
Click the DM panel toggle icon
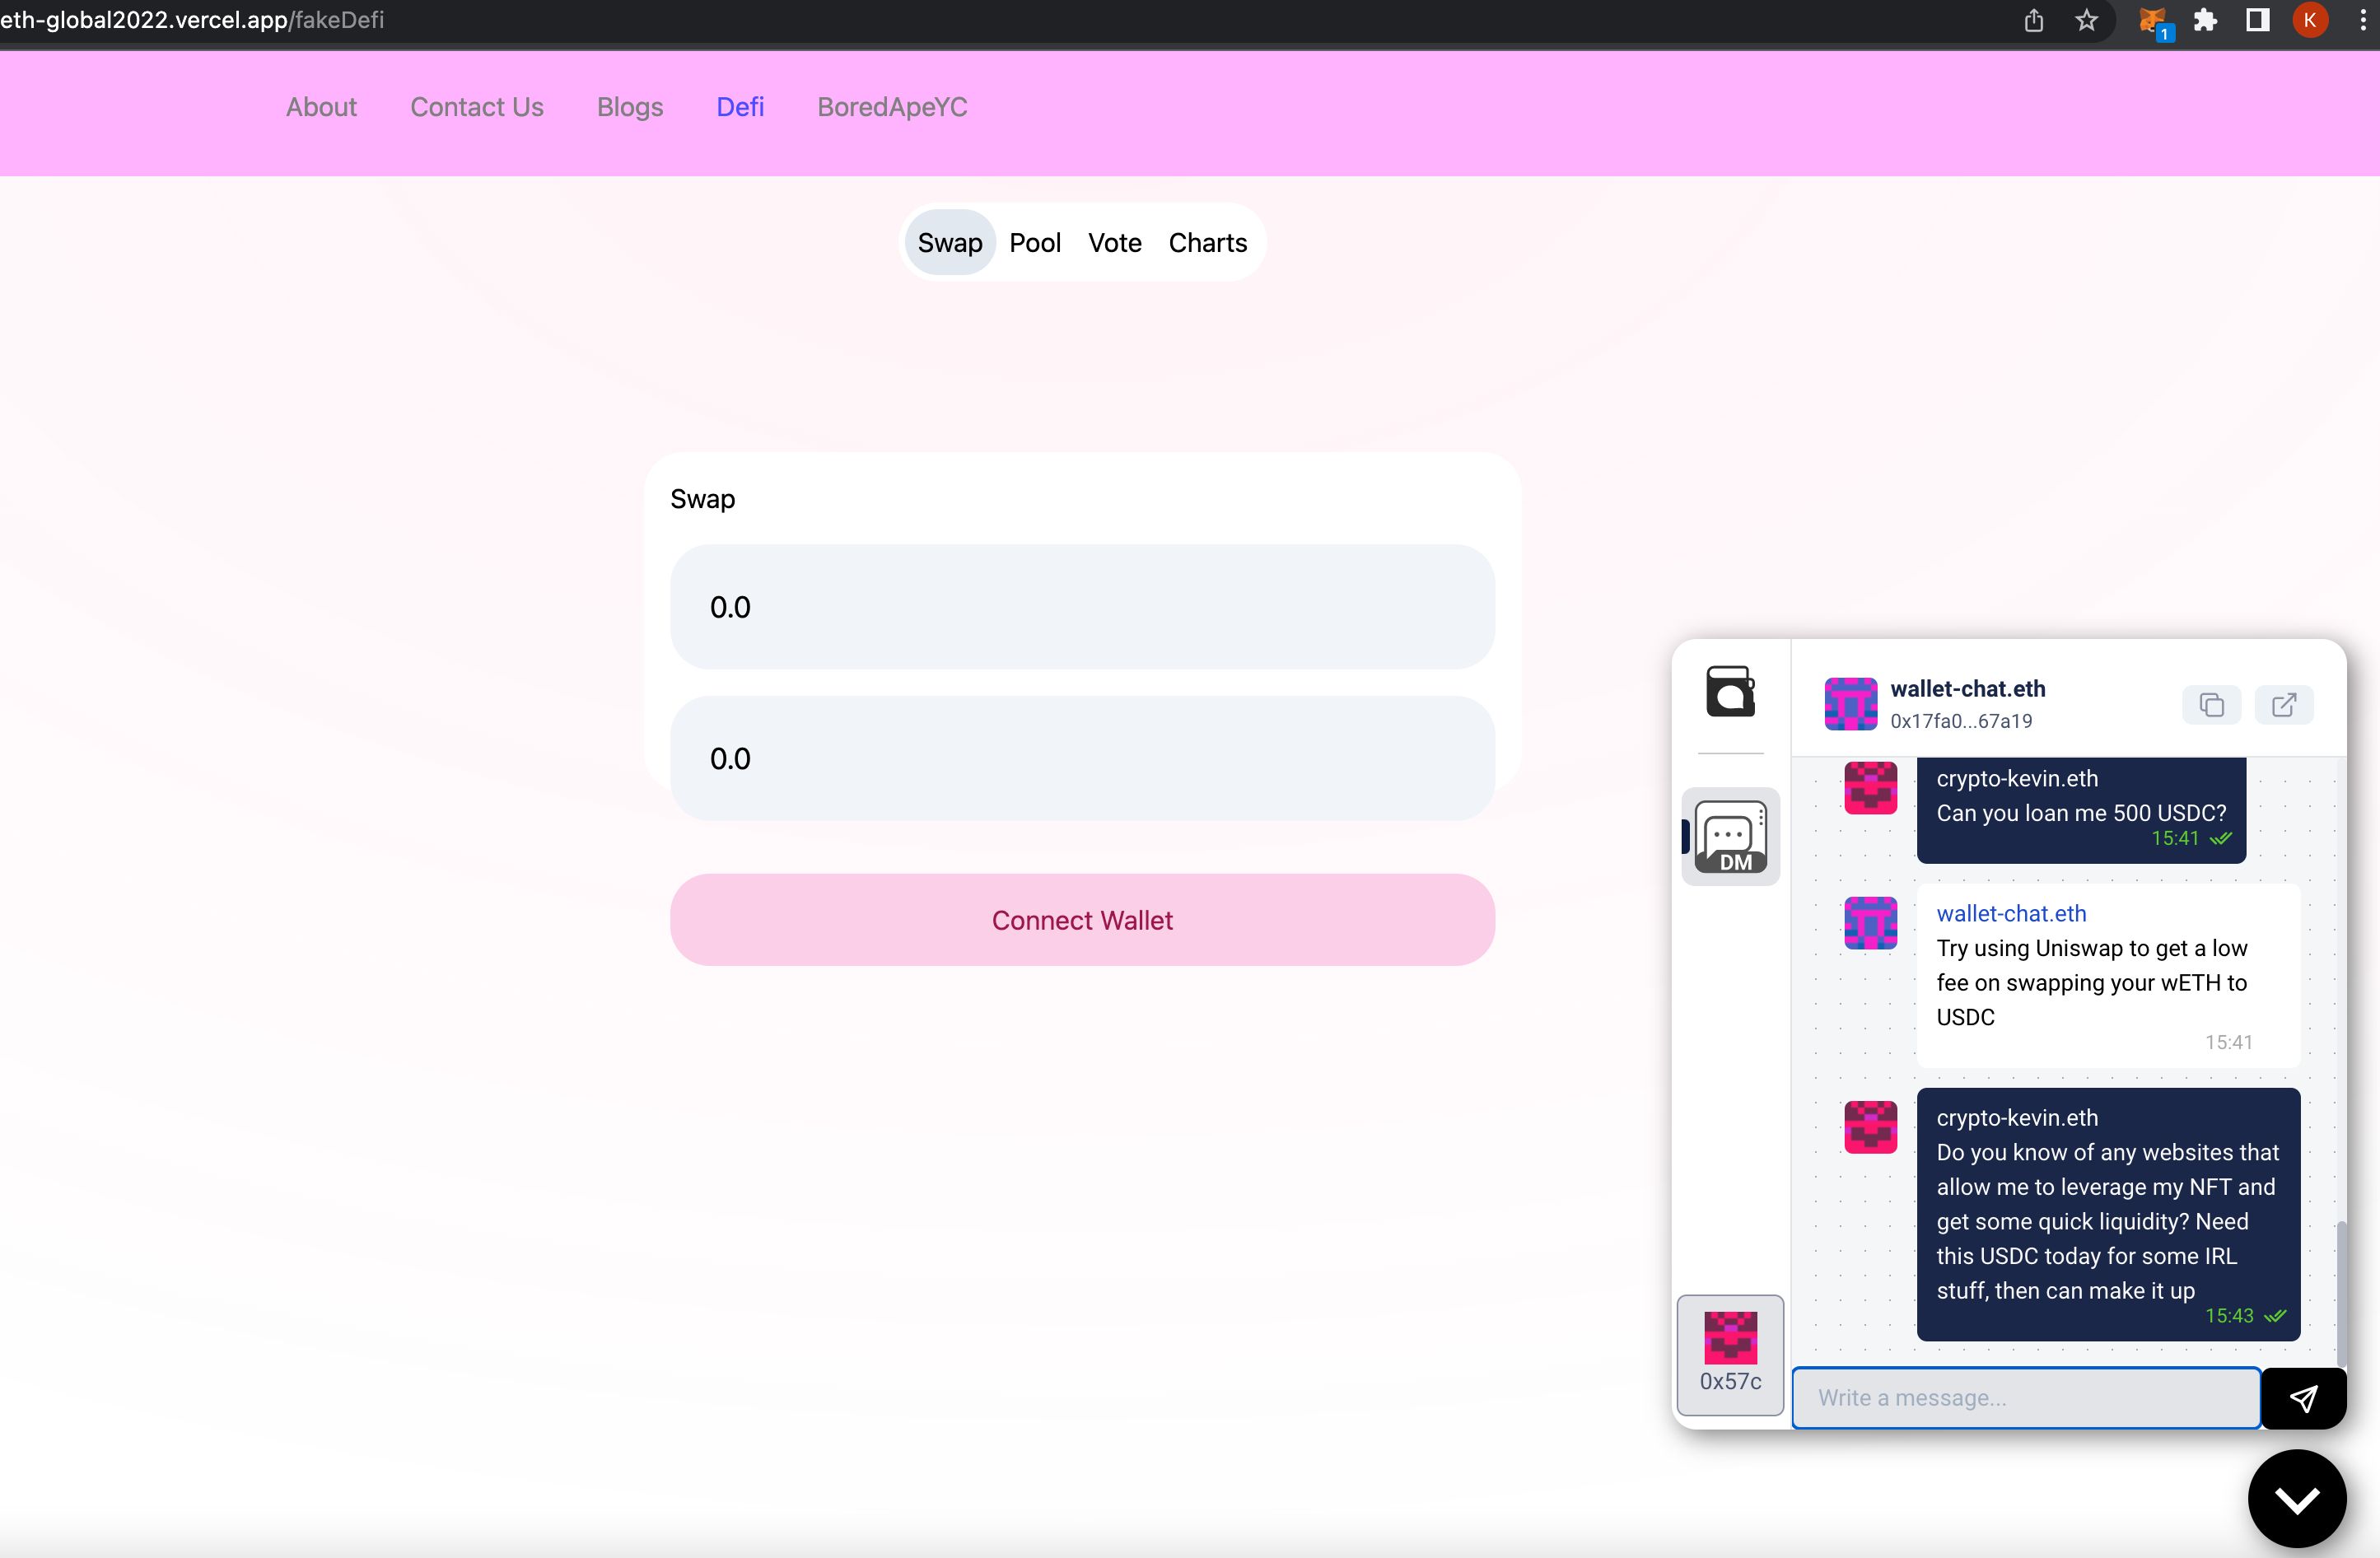click(1729, 835)
